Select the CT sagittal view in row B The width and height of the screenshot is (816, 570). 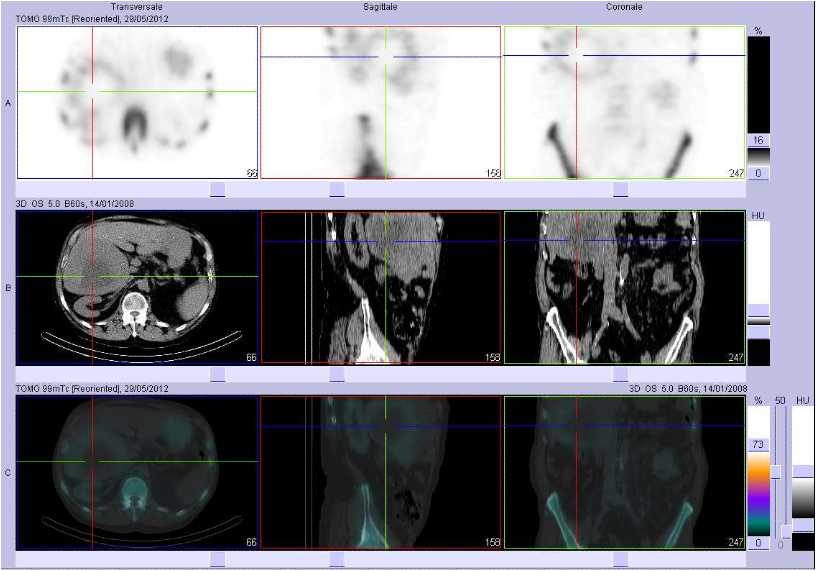[x=380, y=287]
